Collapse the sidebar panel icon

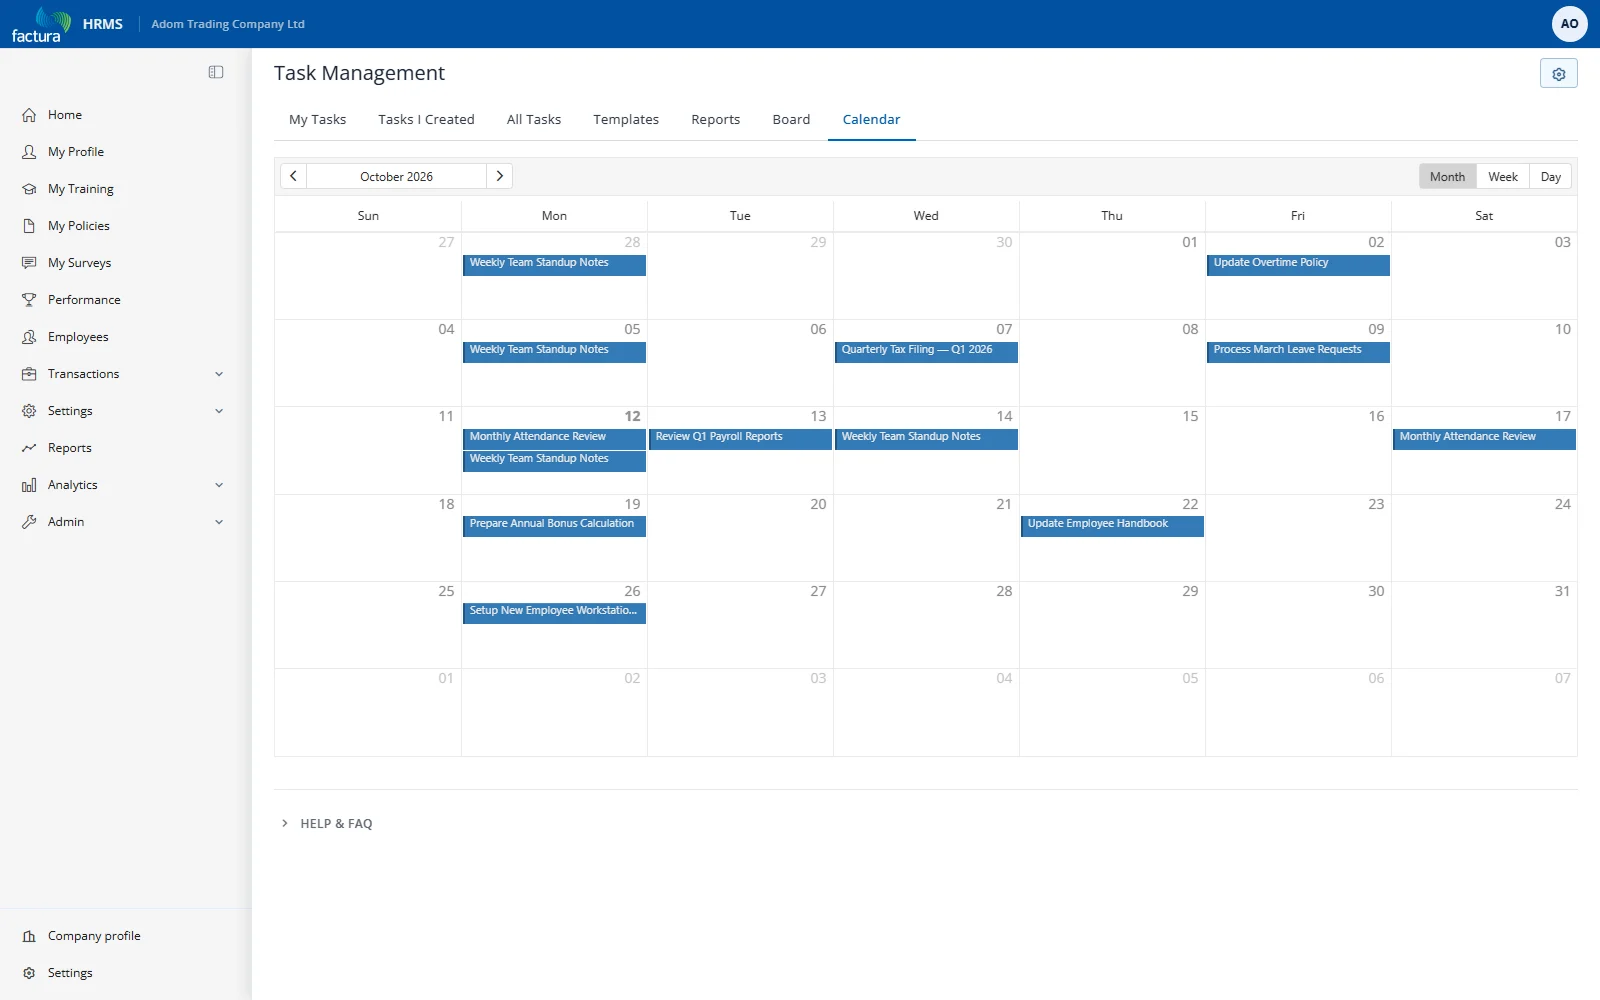pyautogui.click(x=216, y=72)
